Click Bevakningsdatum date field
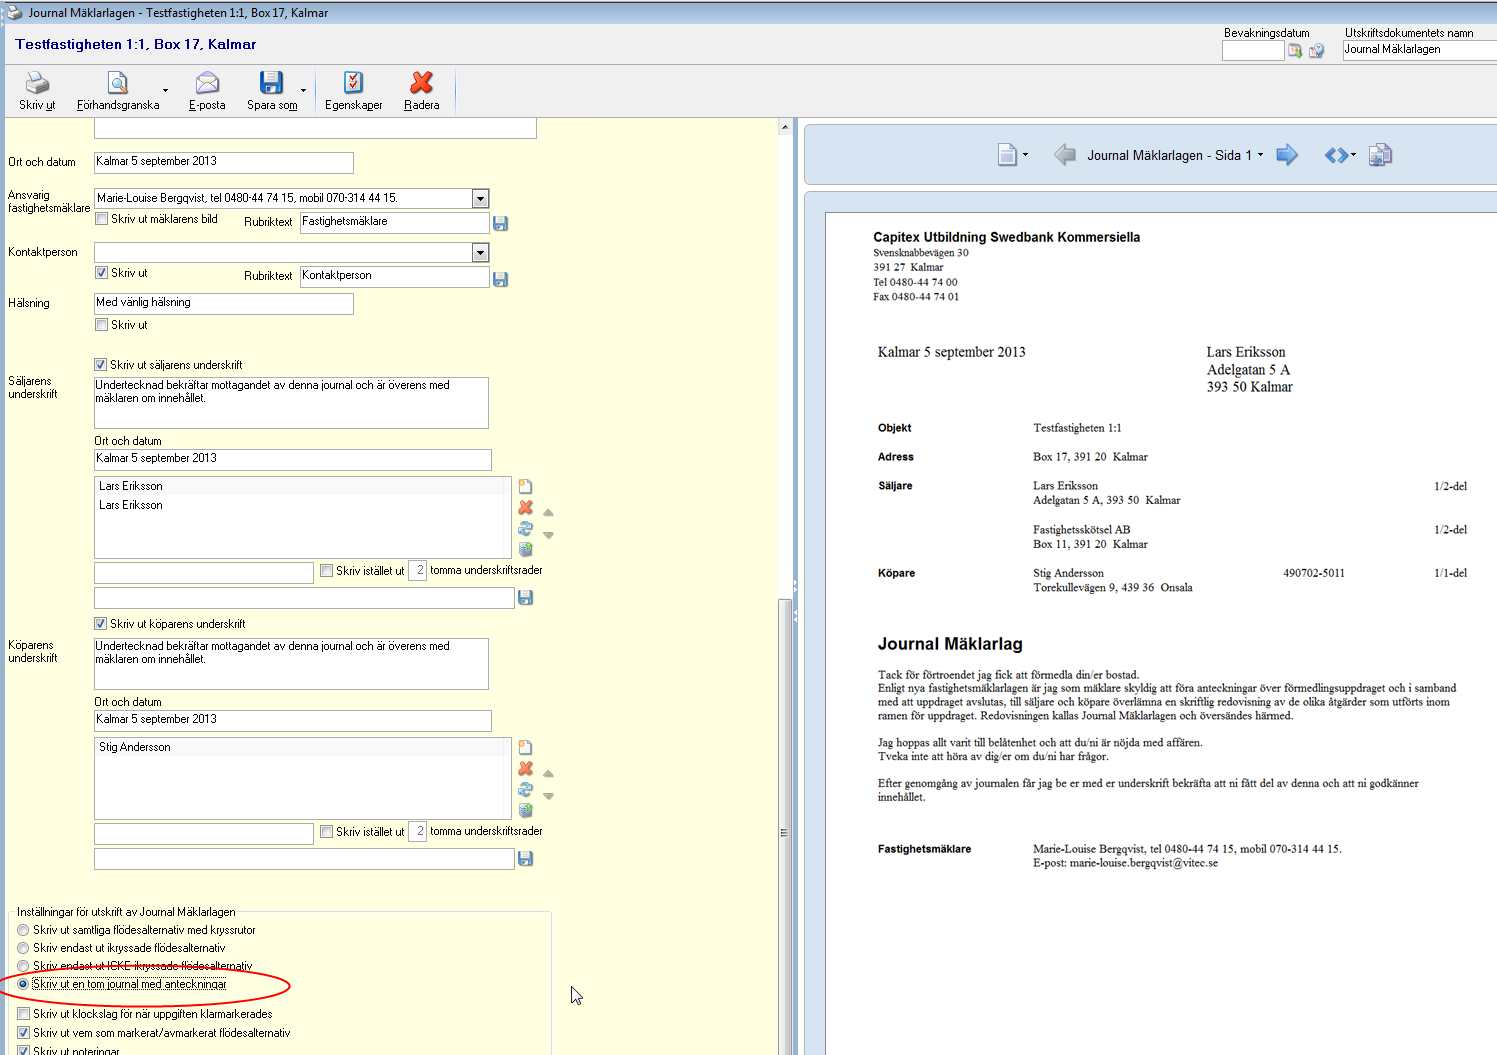 [1253, 50]
